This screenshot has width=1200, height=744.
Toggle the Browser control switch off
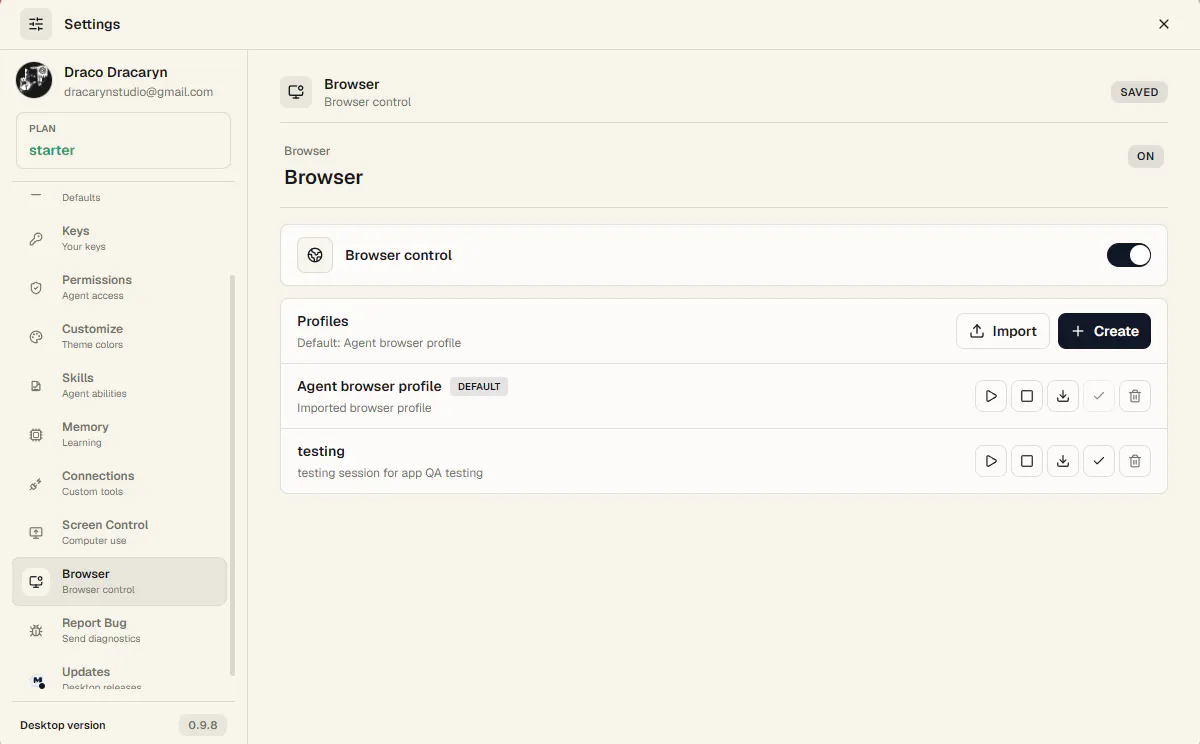click(x=1129, y=255)
